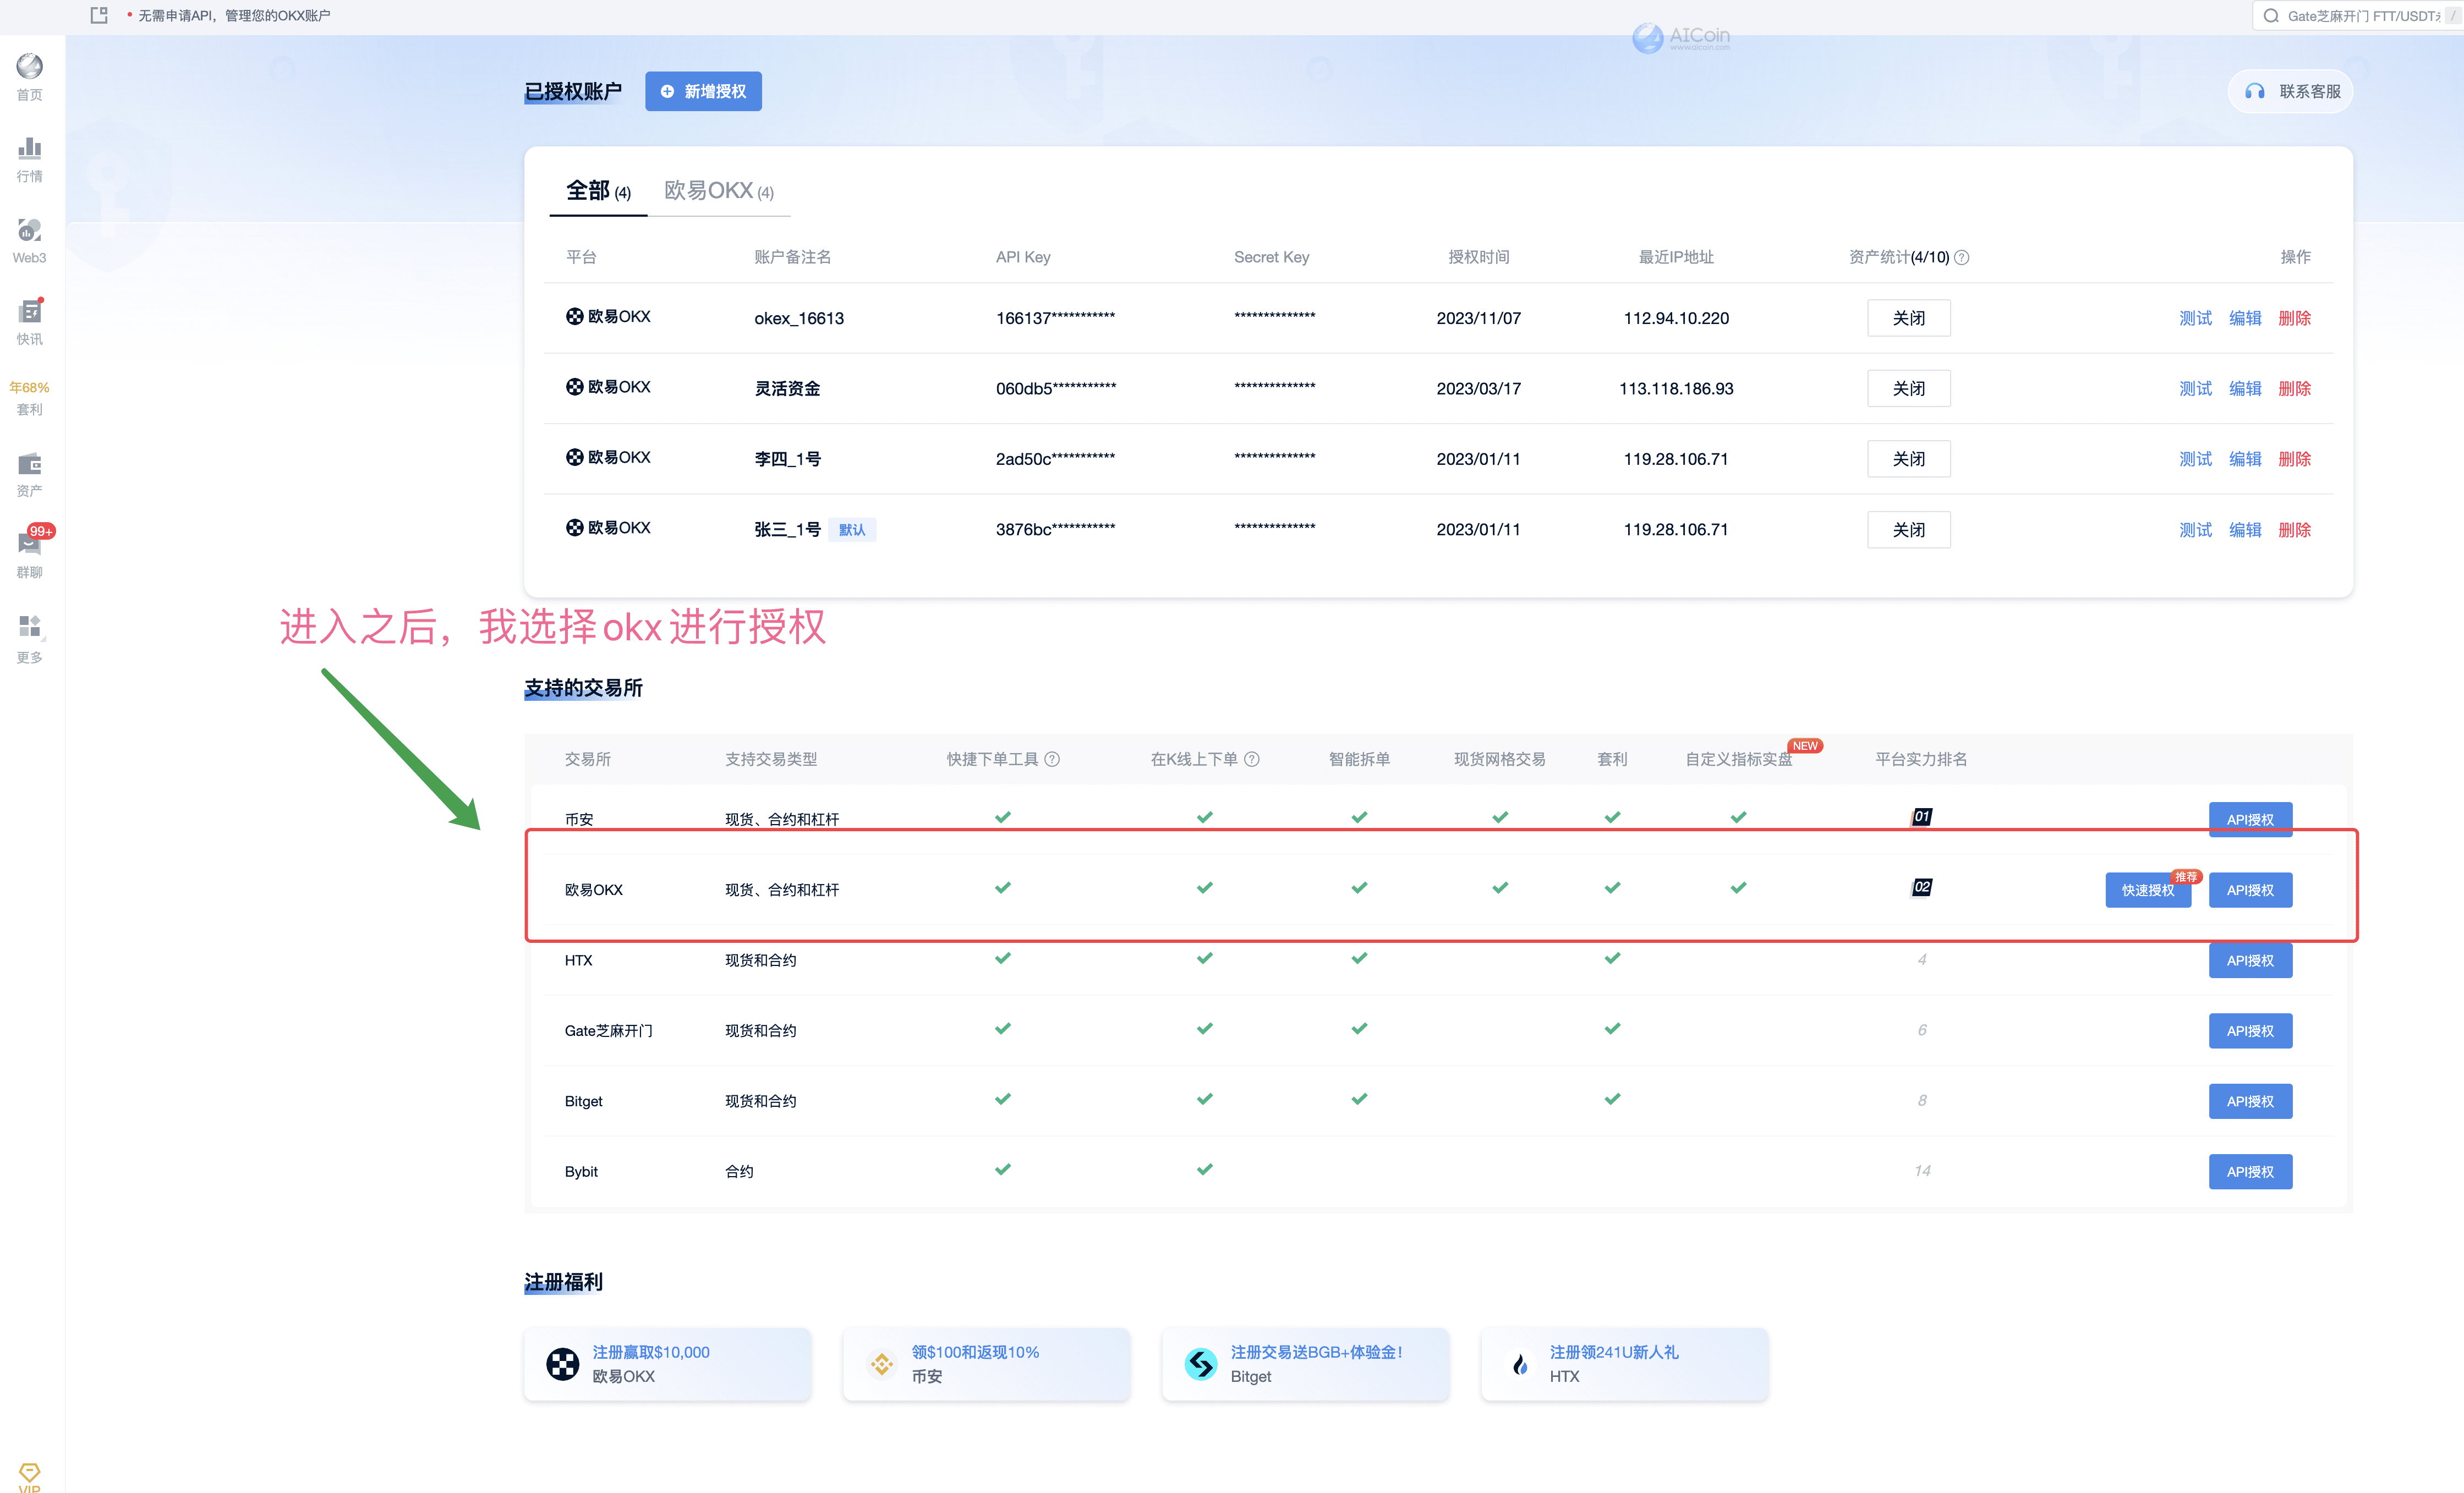
Task: Click the OKX logo in the okex_16613 row
Action: (574, 316)
